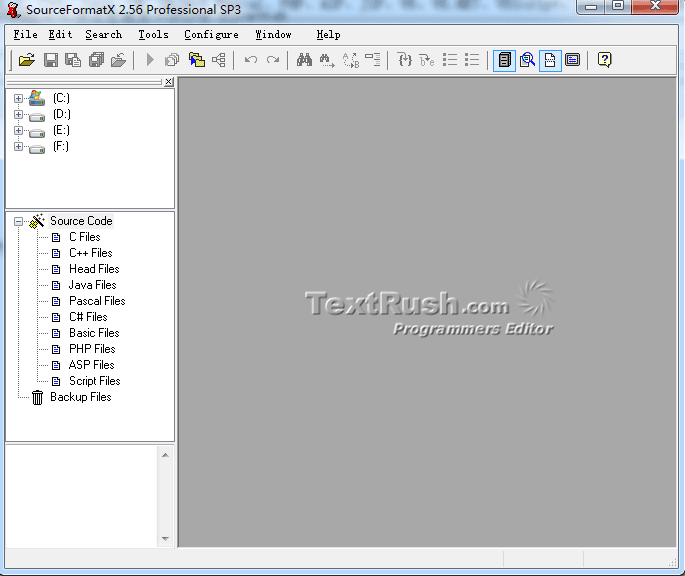Expand the (E:) drive node
The image size is (685, 576).
coord(18,130)
